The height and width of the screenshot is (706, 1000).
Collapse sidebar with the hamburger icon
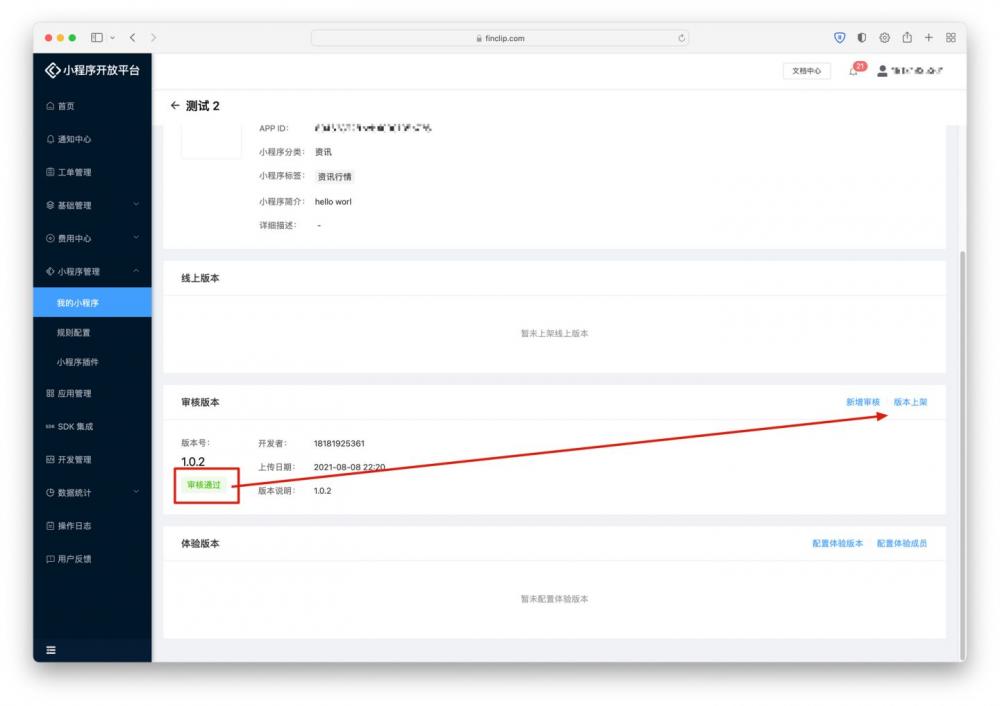click(51, 650)
